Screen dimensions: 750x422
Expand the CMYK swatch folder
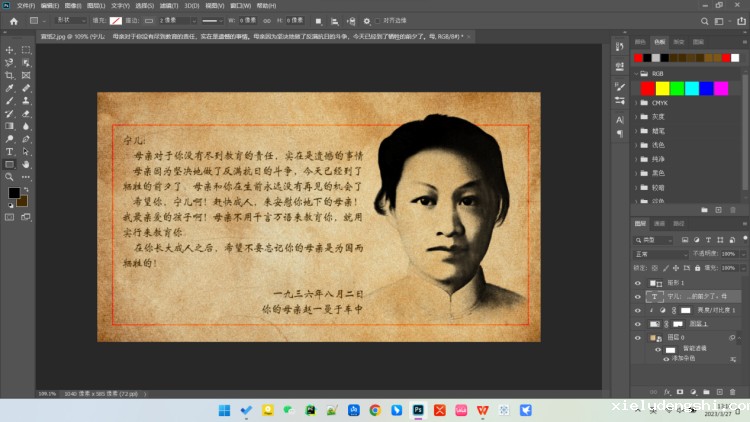[x=636, y=102]
